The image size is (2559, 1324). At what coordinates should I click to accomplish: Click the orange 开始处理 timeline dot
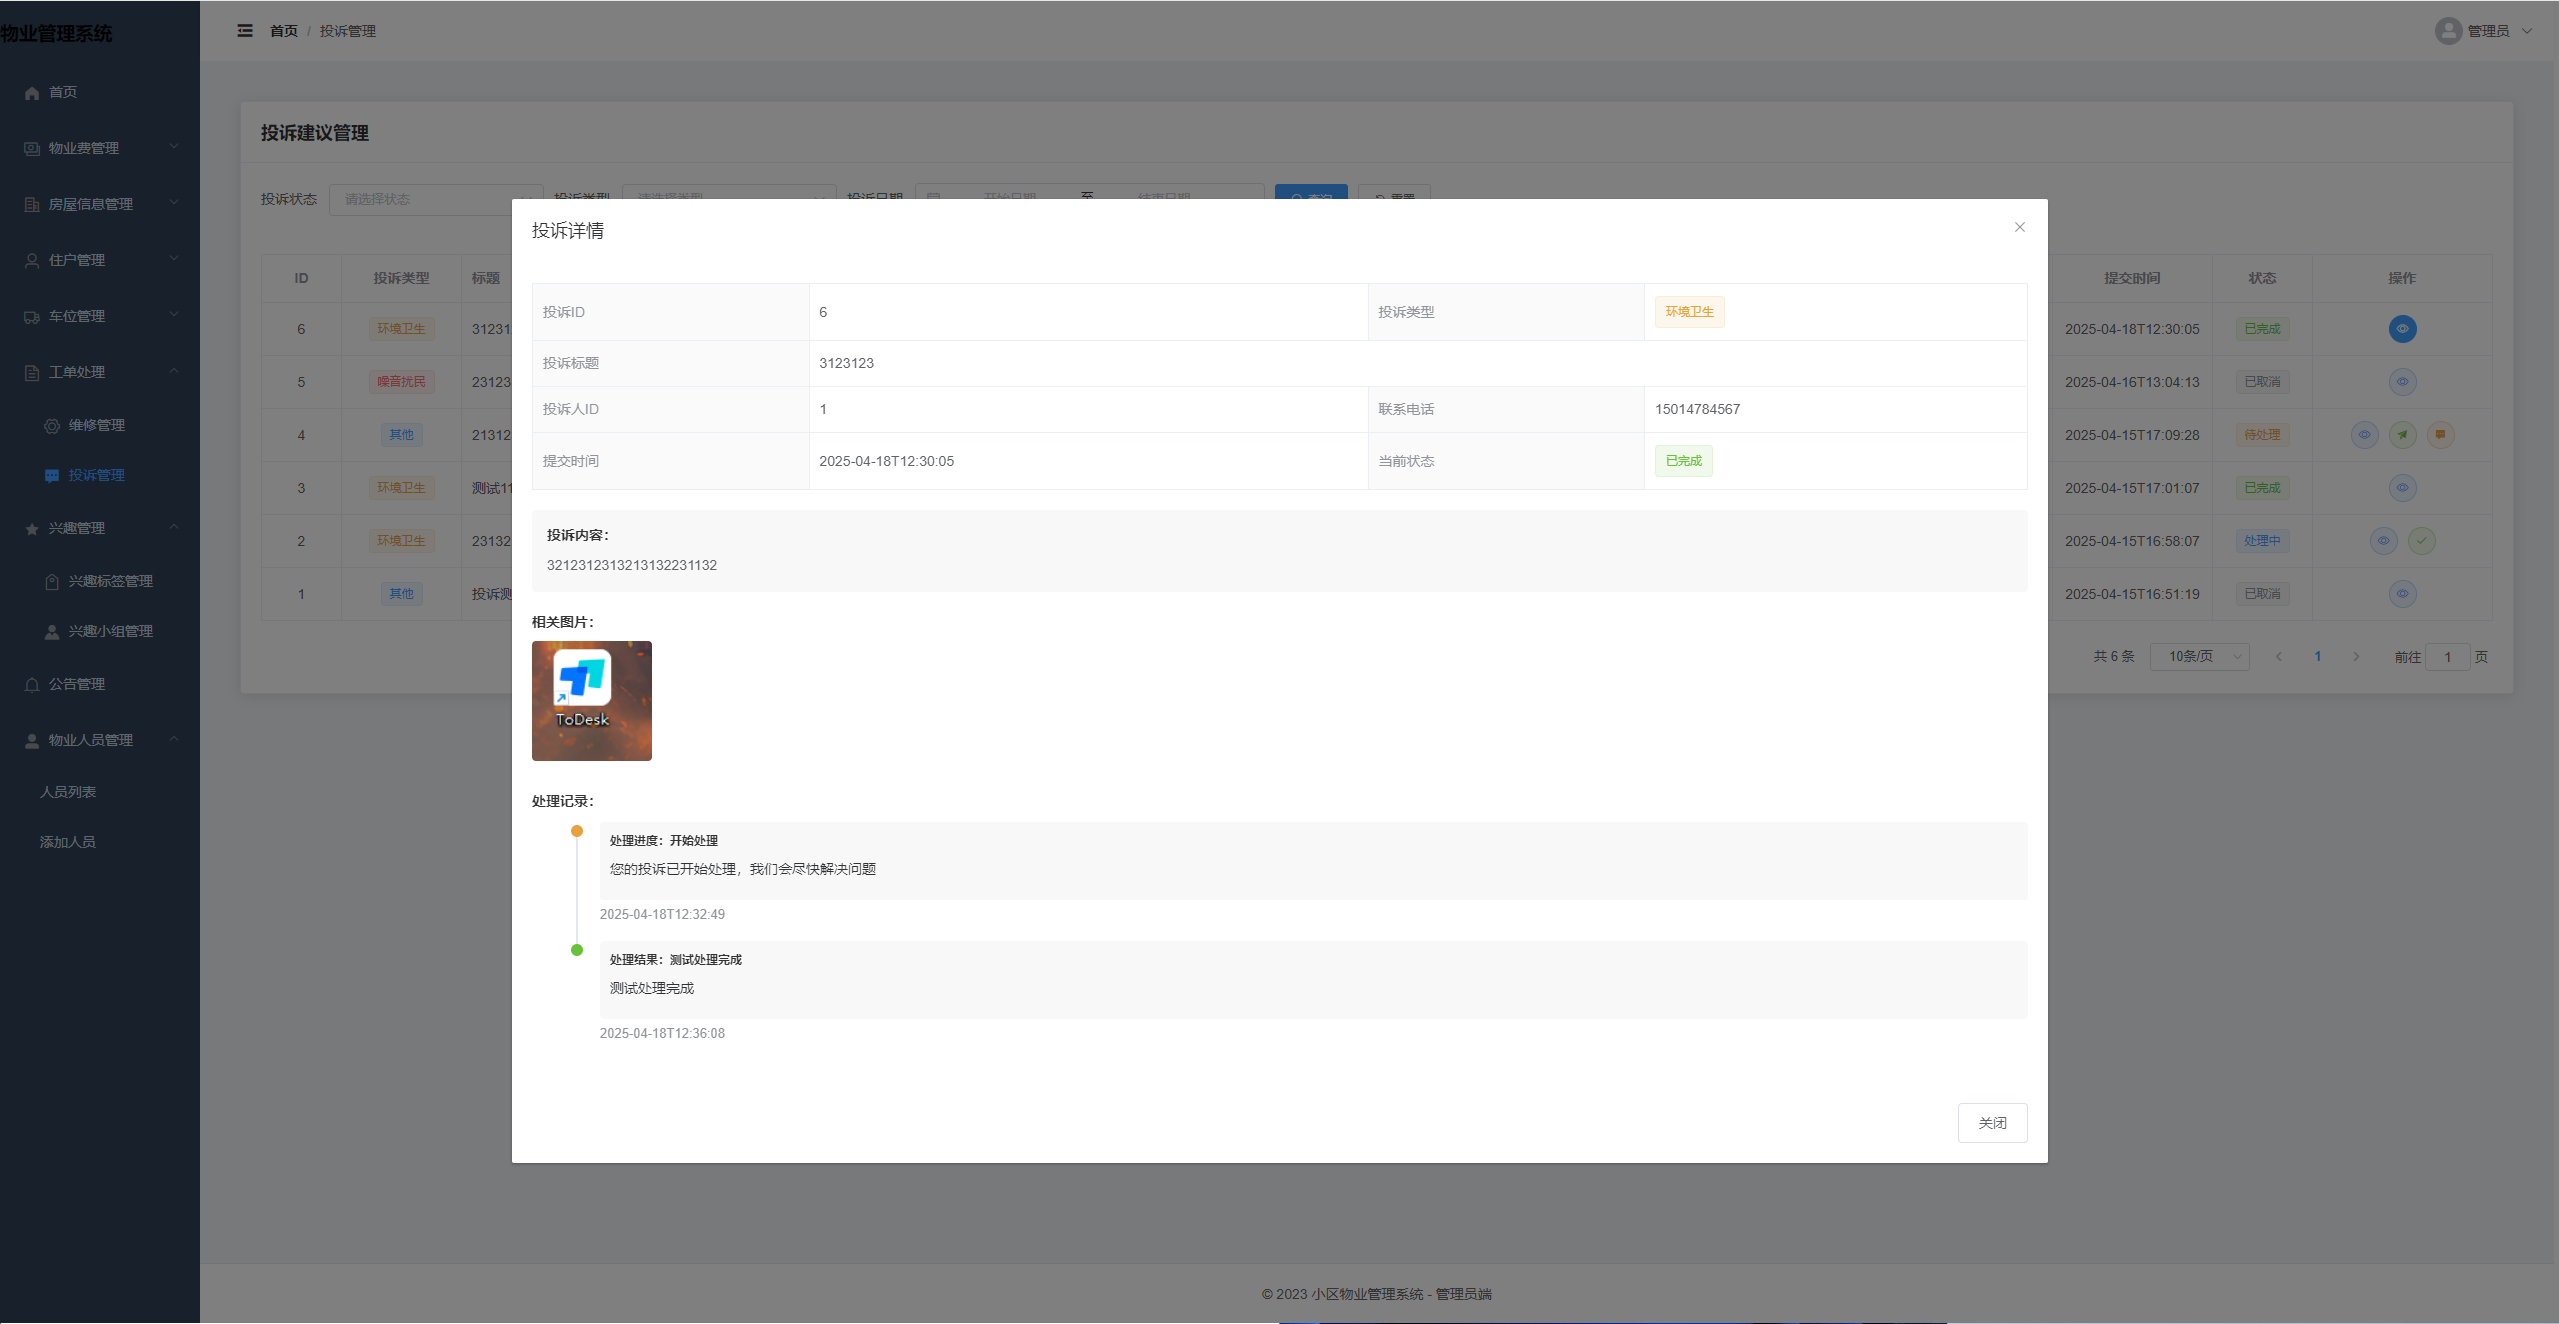coord(577,831)
